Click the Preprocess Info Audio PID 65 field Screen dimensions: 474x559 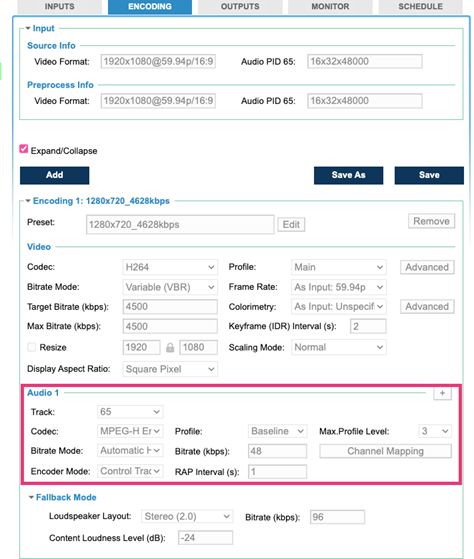(365, 101)
